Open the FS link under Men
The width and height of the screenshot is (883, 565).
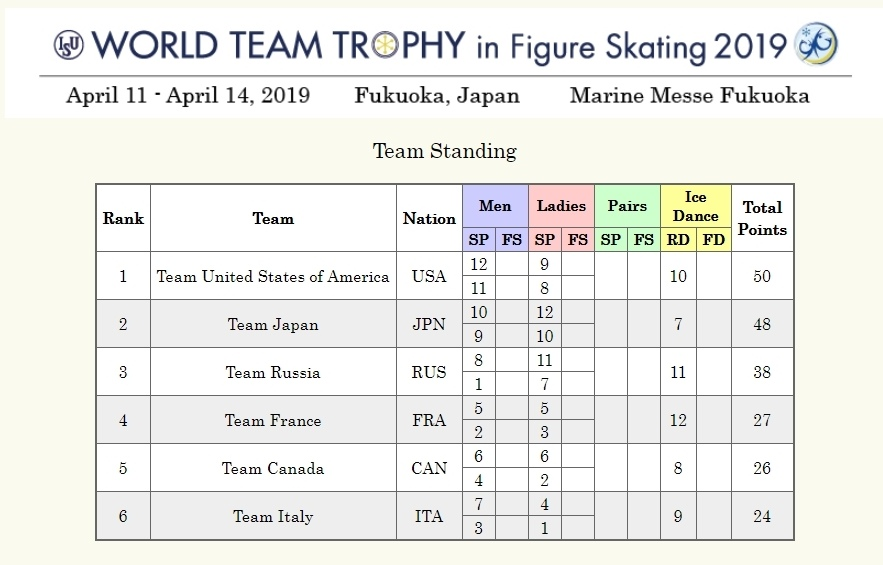coord(512,240)
